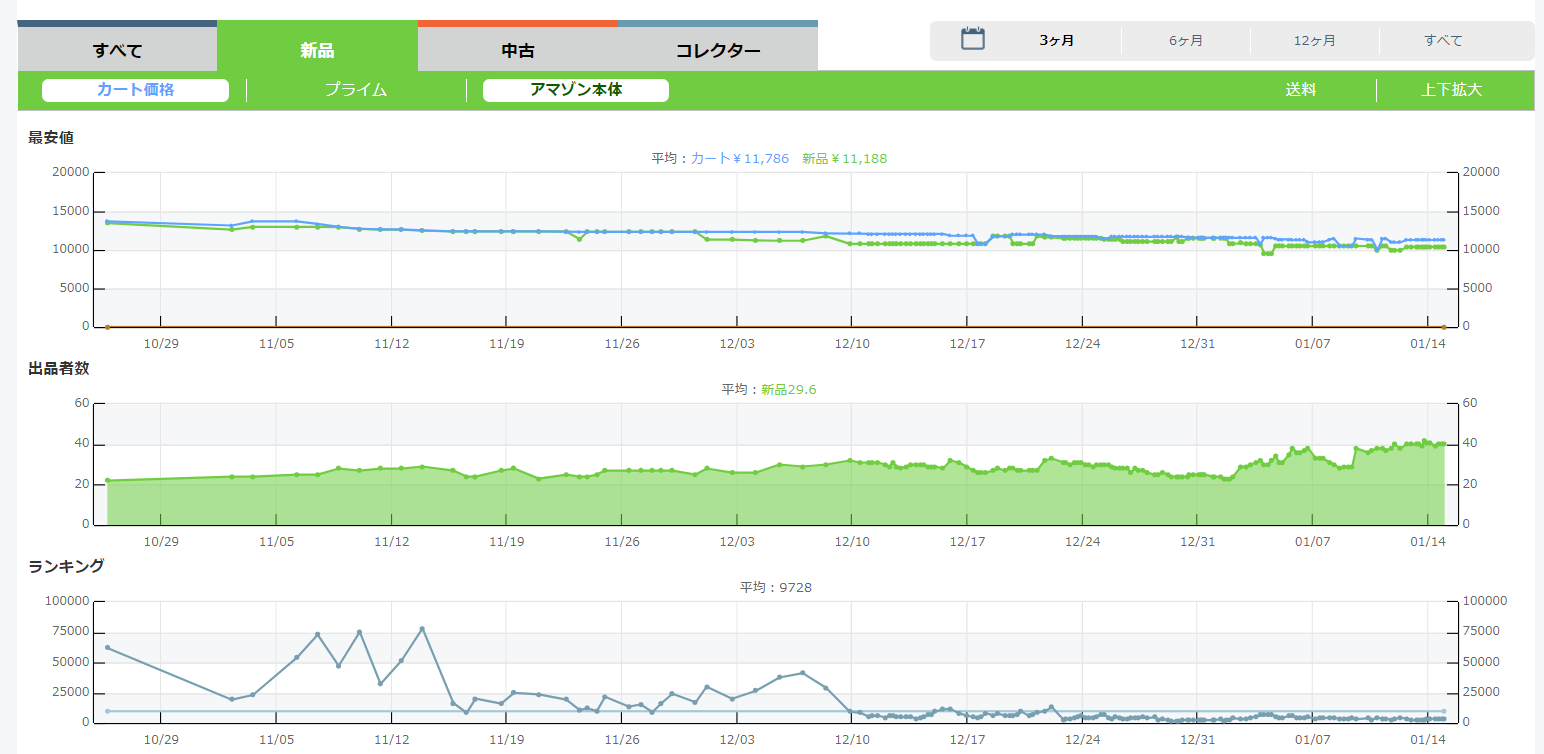
Task: Show all history with すべて period
Action: tap(1443, 41)
